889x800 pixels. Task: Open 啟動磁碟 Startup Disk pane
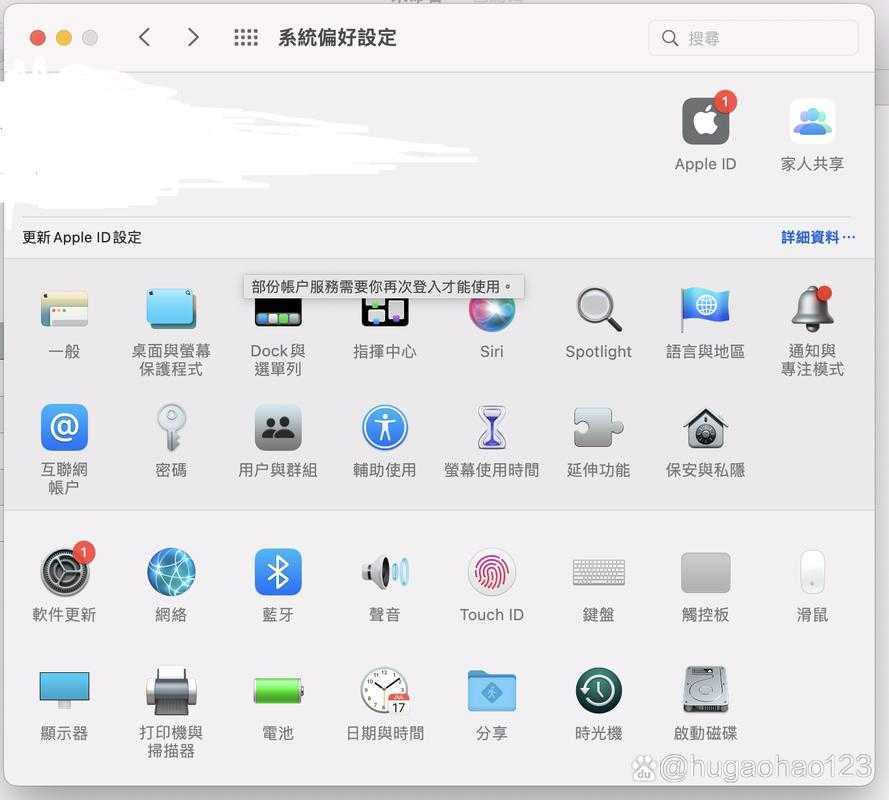(705, 691)
